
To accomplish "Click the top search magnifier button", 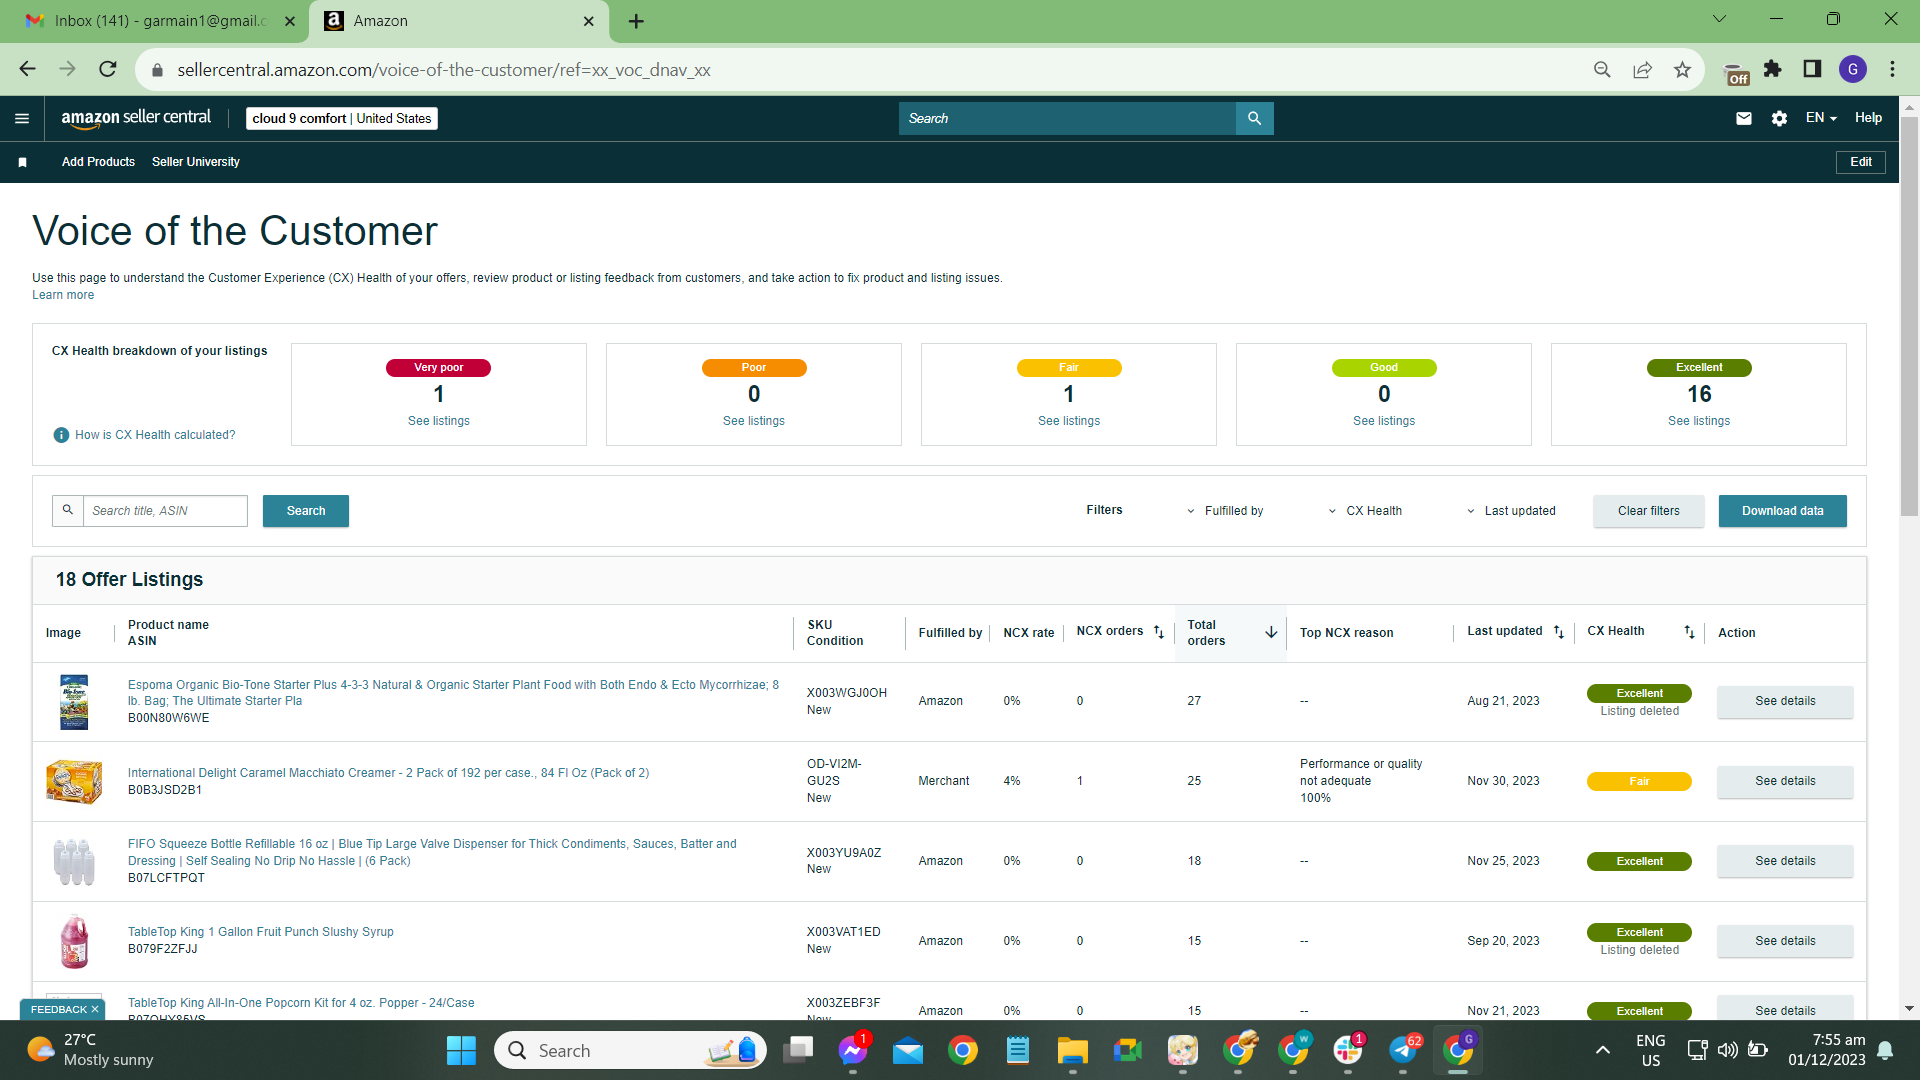I will click(x=1254, y=118).
